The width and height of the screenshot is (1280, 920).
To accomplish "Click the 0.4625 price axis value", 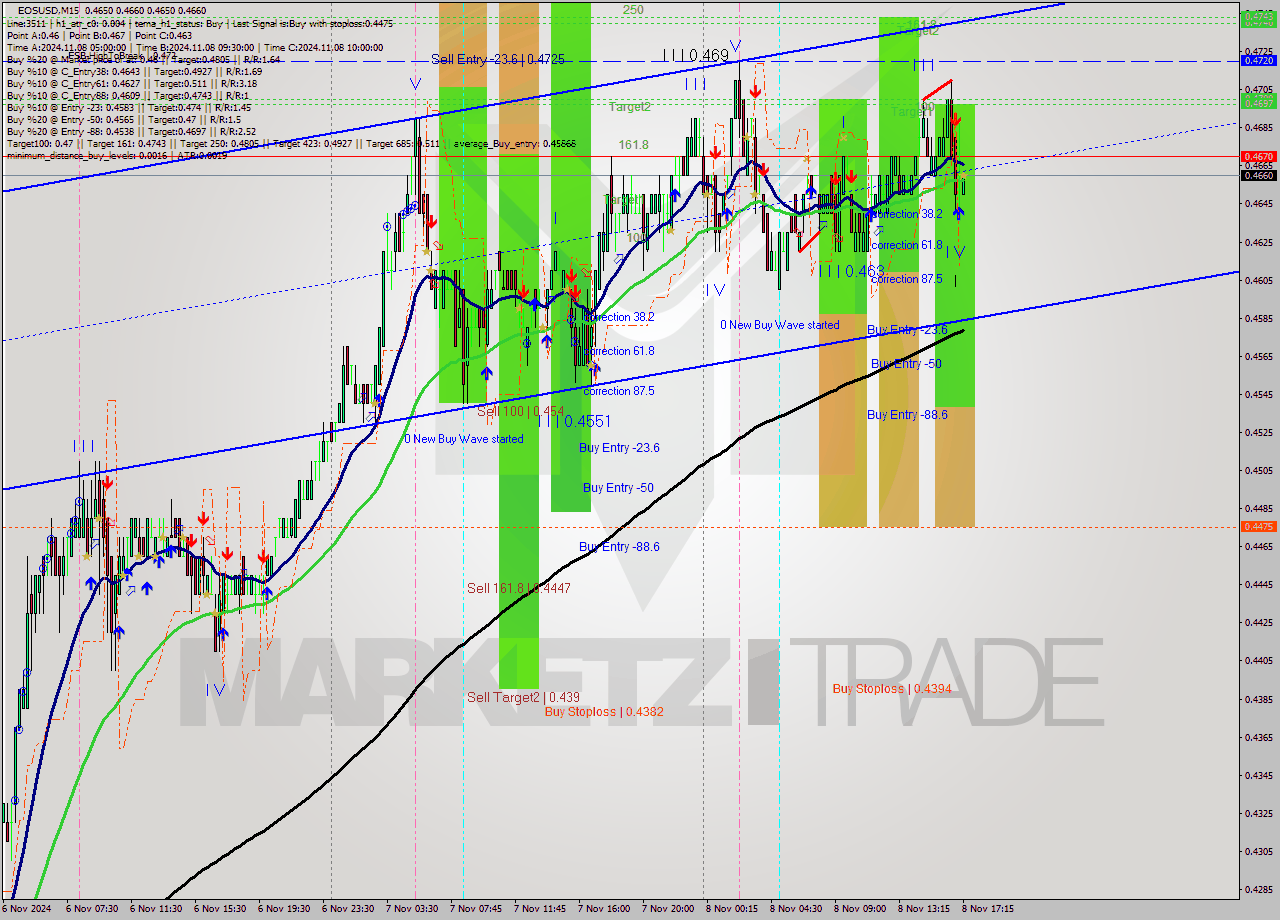I will pos(1257,242).
